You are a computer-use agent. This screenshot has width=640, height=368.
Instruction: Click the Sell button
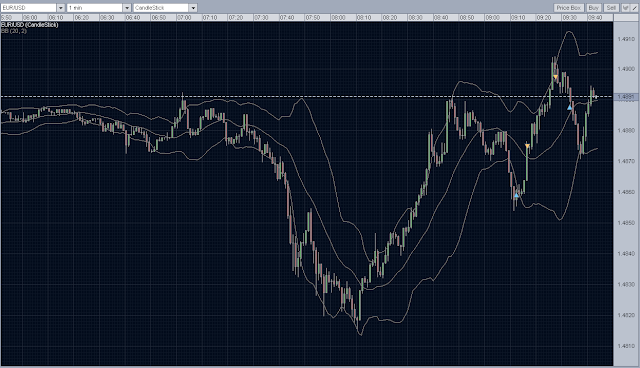(611, 8)
